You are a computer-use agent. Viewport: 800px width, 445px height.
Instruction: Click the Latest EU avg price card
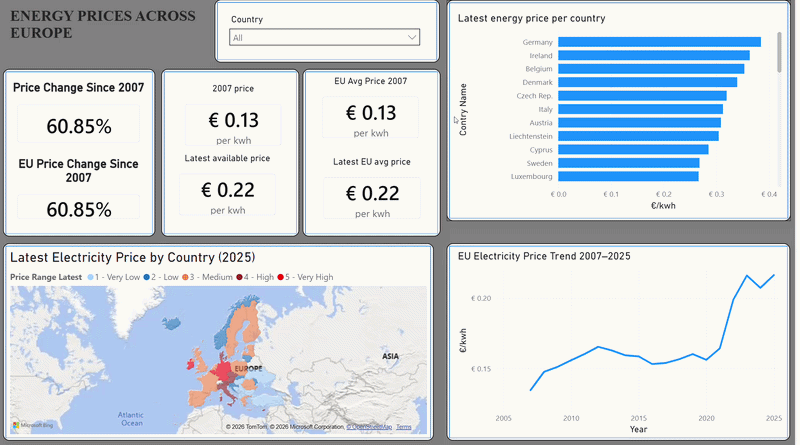[372, 193]
